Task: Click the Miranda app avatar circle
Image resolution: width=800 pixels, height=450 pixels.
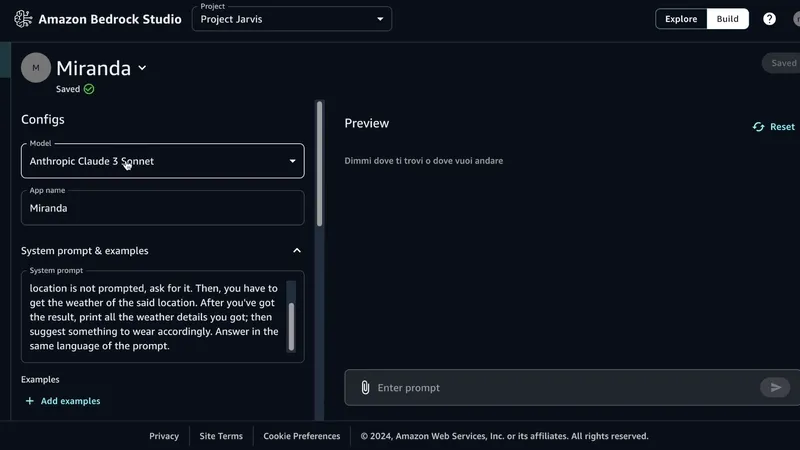Action: coord(36,68)
